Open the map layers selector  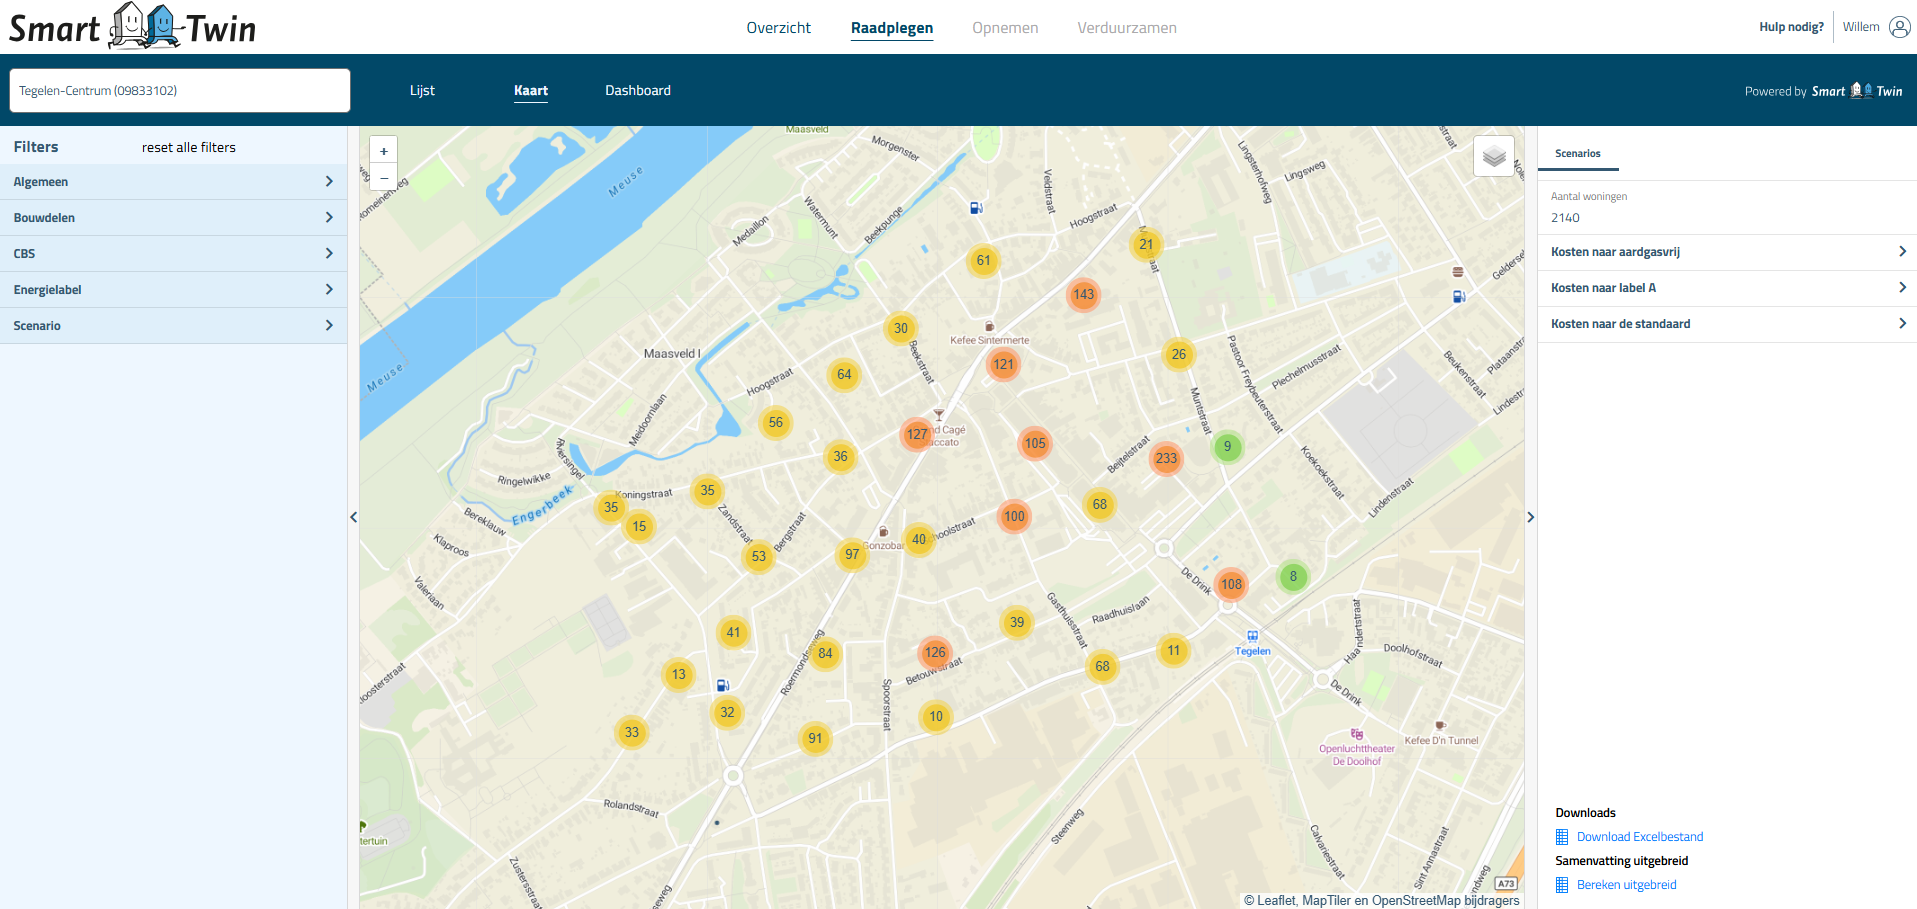pyautogui.click(x=1493, y=156)
